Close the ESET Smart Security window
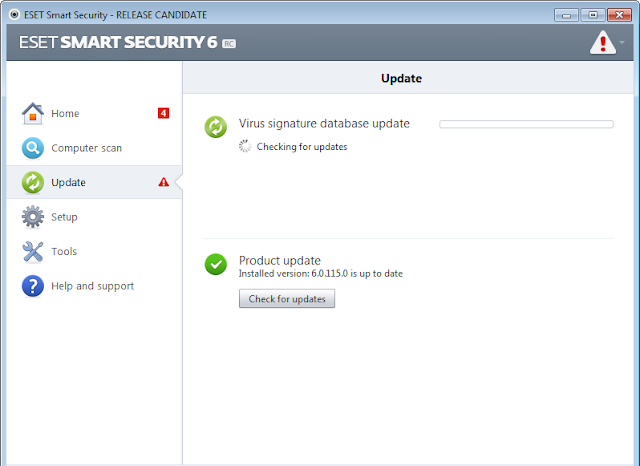Image resolution: width=640 pixels, height=466 pixels. point(619,15)
